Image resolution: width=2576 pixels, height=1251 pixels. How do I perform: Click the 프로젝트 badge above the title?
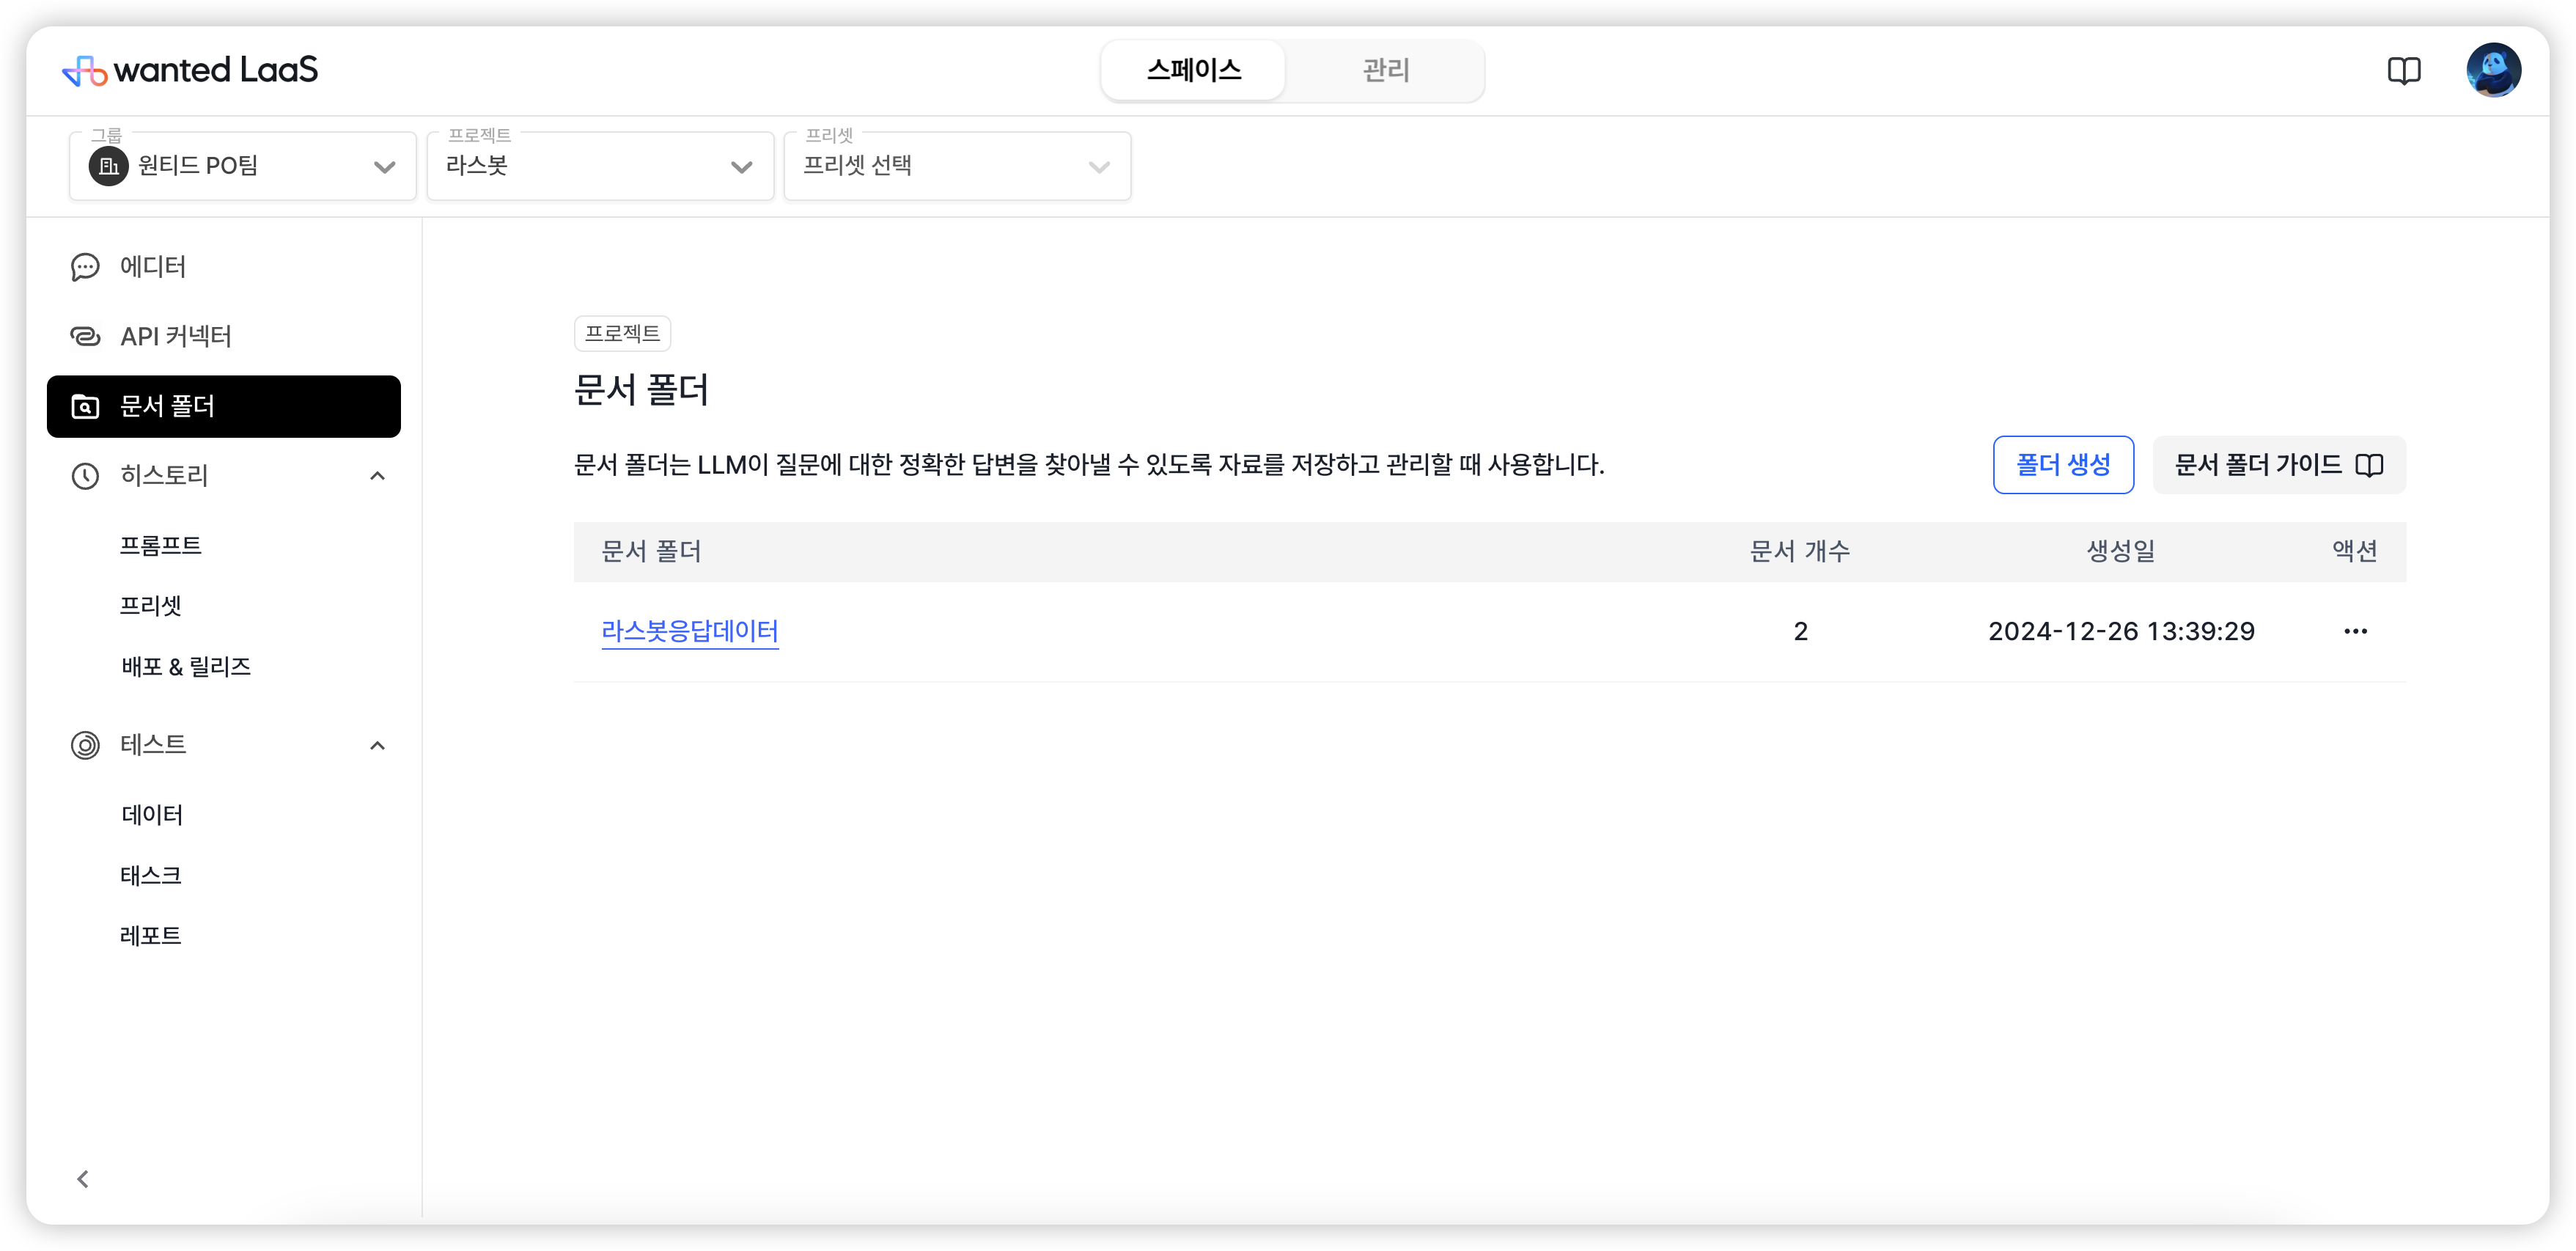[622, 333]
